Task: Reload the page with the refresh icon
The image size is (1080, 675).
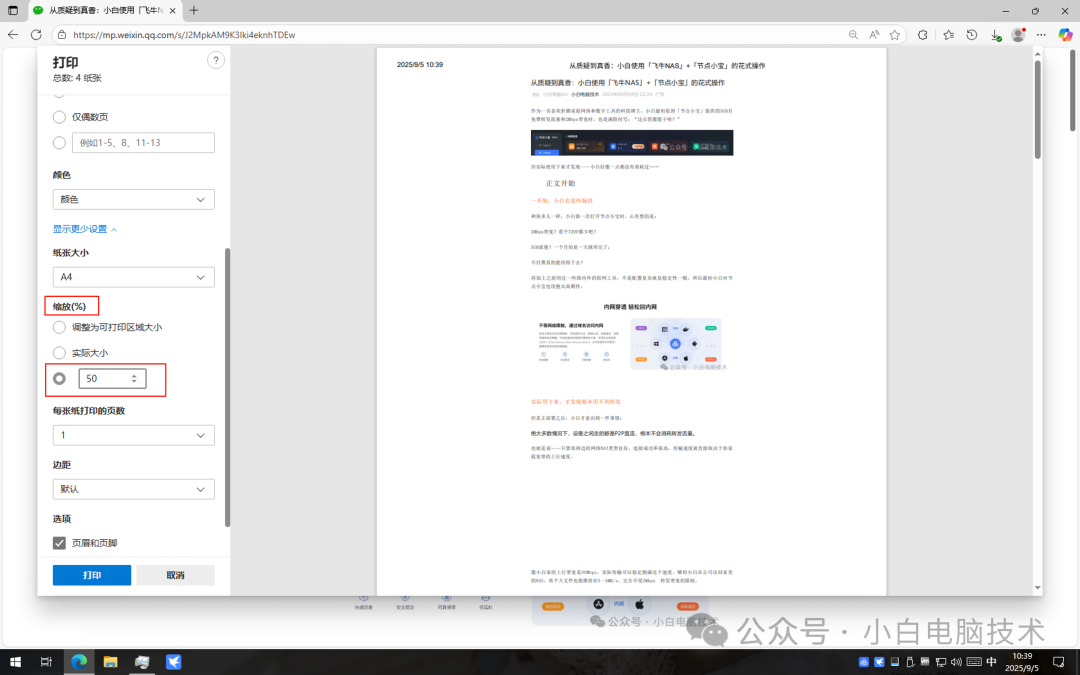Action: [37, 34]
